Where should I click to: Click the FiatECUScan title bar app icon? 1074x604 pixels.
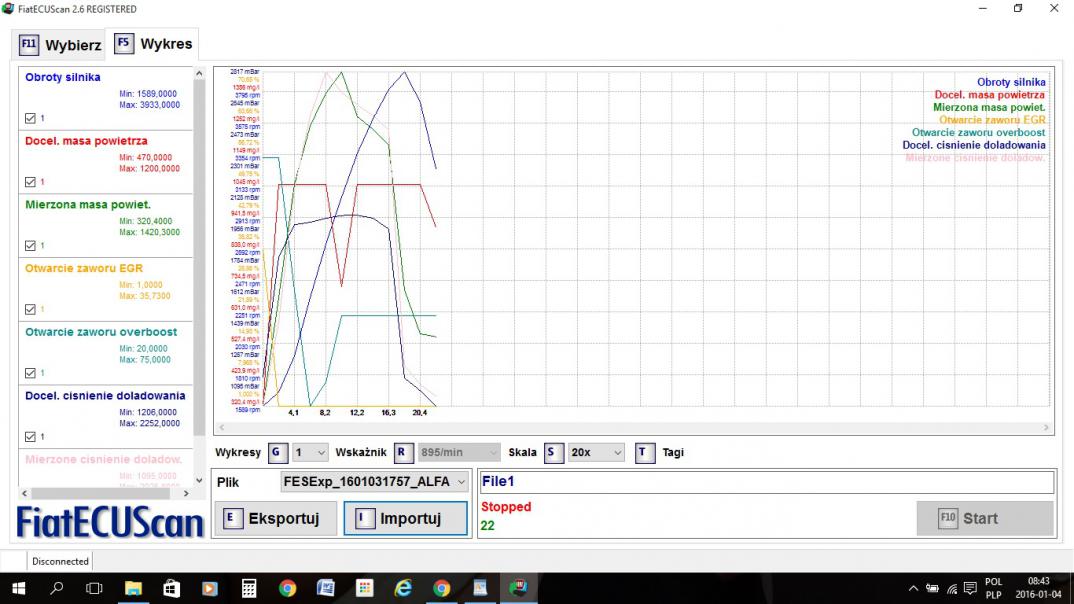(8, 9)
